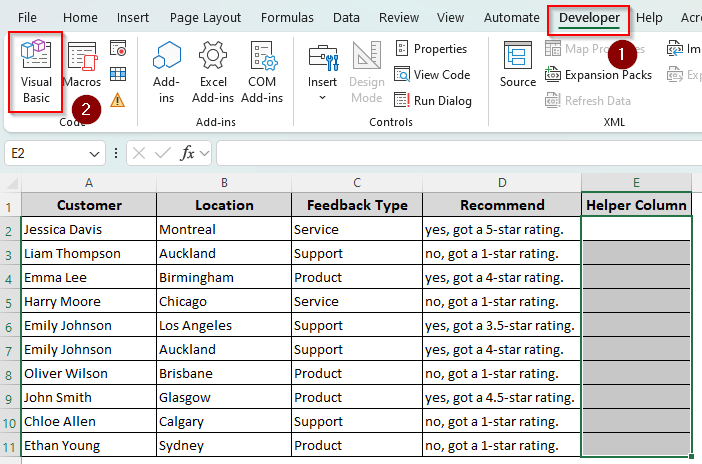Select the Jessica Davis cell
The width and height of the screenshot is (702, 464).
pos(89,229)
